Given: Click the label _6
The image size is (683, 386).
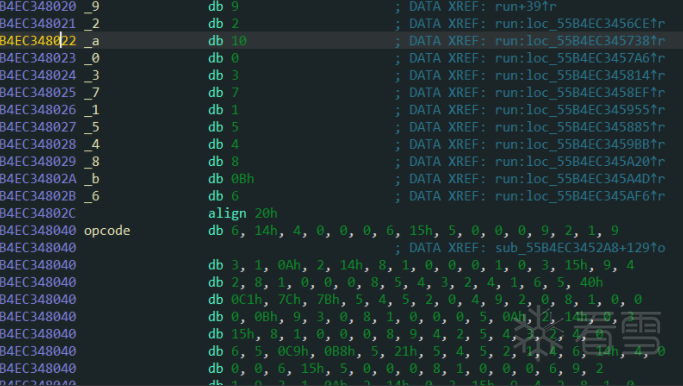Looking at the screenshot, I should click(92, 196).
